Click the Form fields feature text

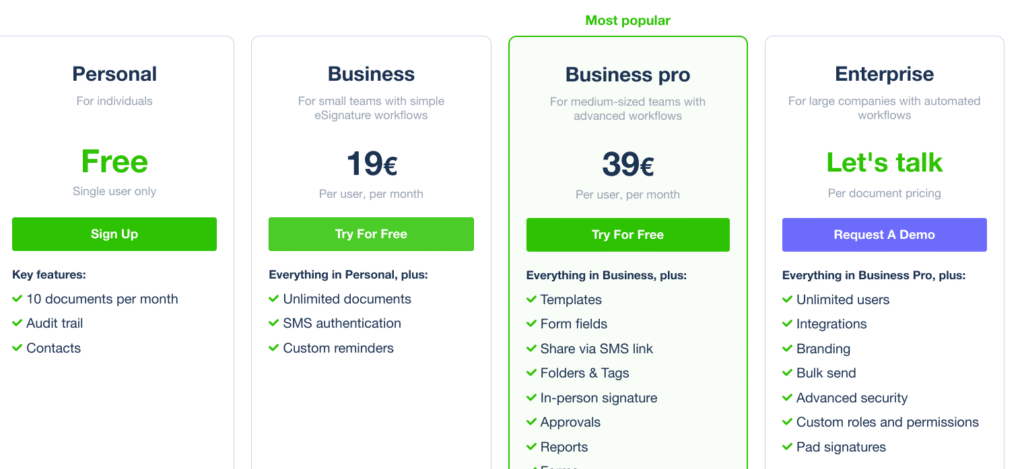point(573,324)
